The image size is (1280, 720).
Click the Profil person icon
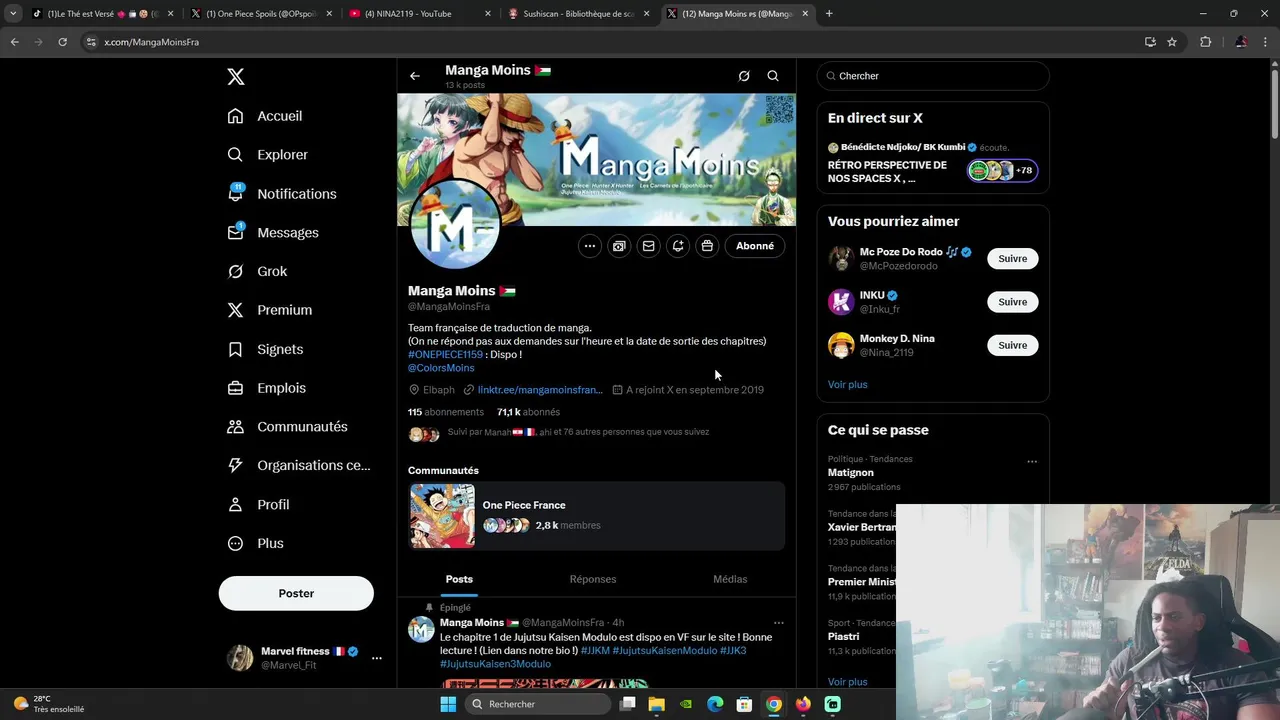coord(235,504)
